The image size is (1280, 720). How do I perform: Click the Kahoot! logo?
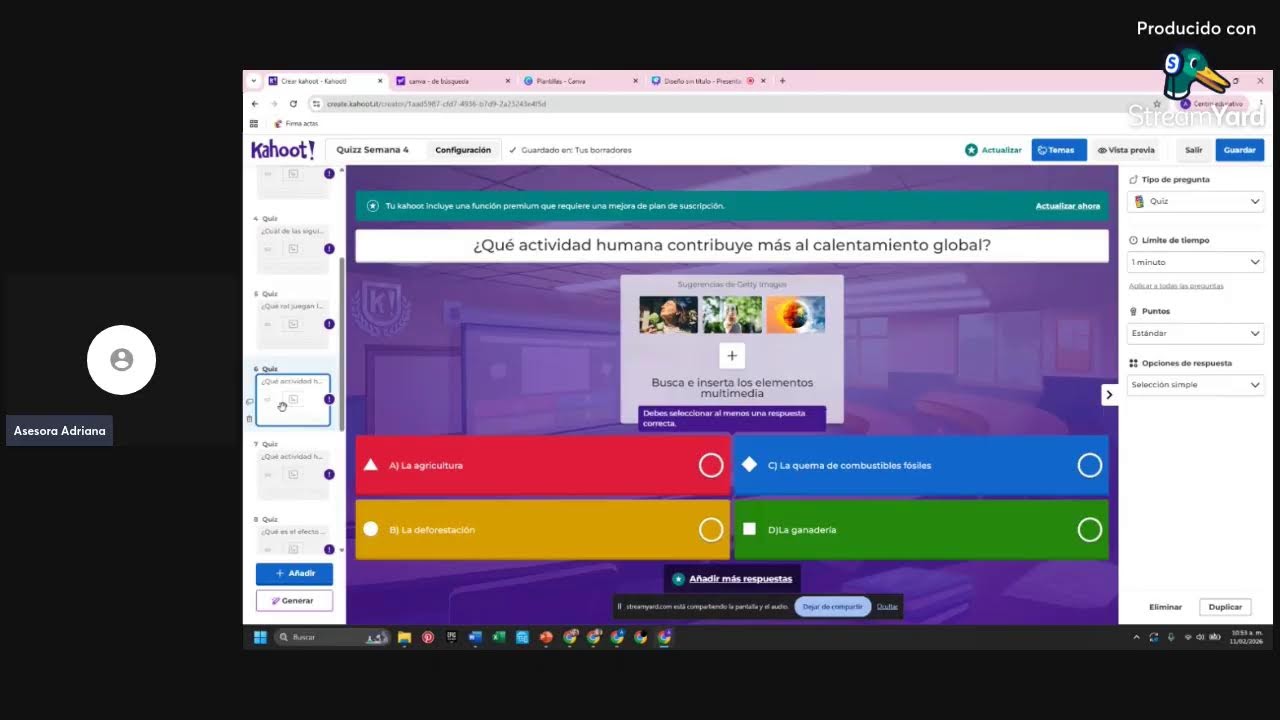click(x=283, y=150)
